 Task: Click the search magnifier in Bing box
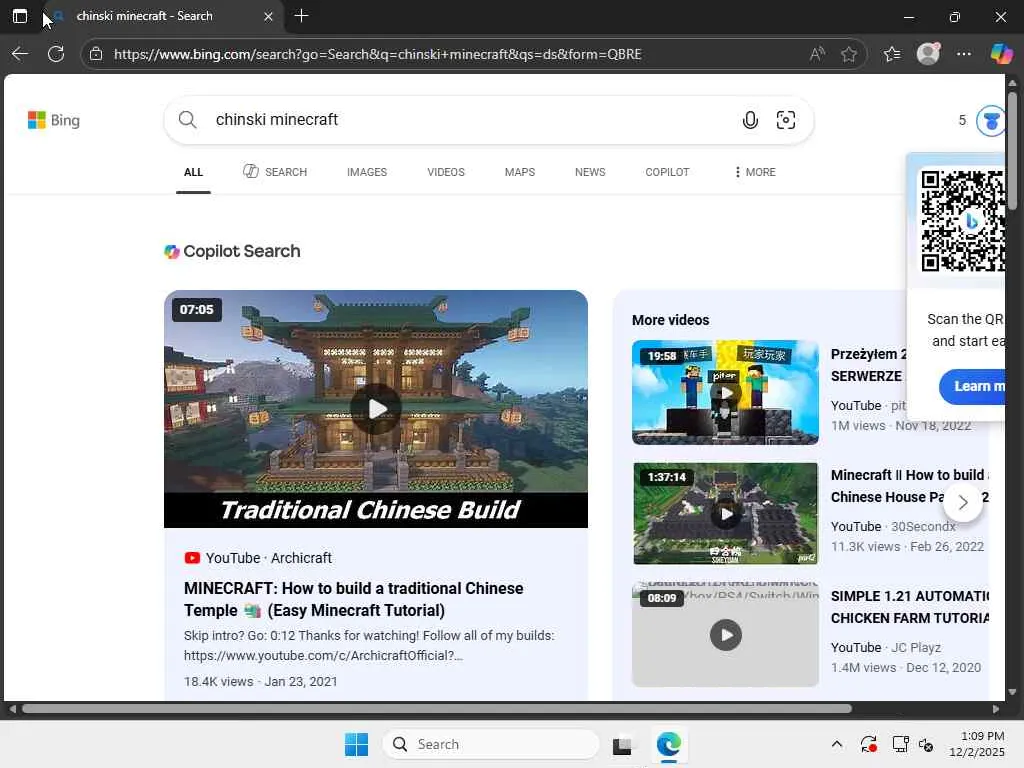coord(187,120)
